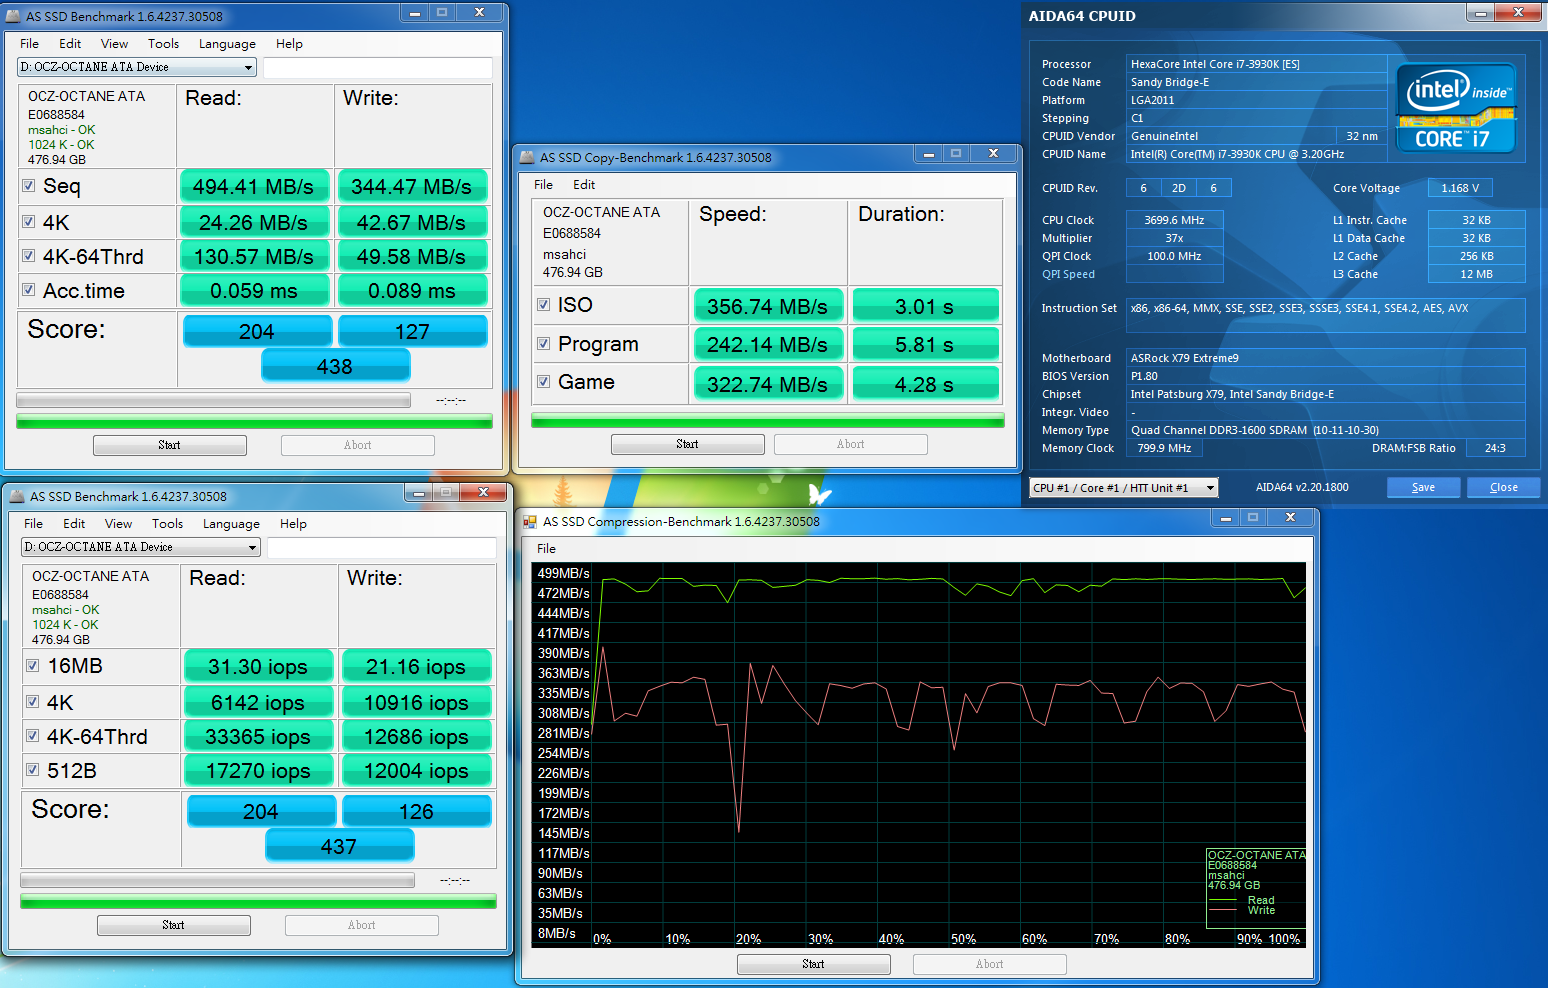Toggle the ISO checkbox in Copy-Benchmark
This screenshot has height=988, width=1548.
[544, 304]
